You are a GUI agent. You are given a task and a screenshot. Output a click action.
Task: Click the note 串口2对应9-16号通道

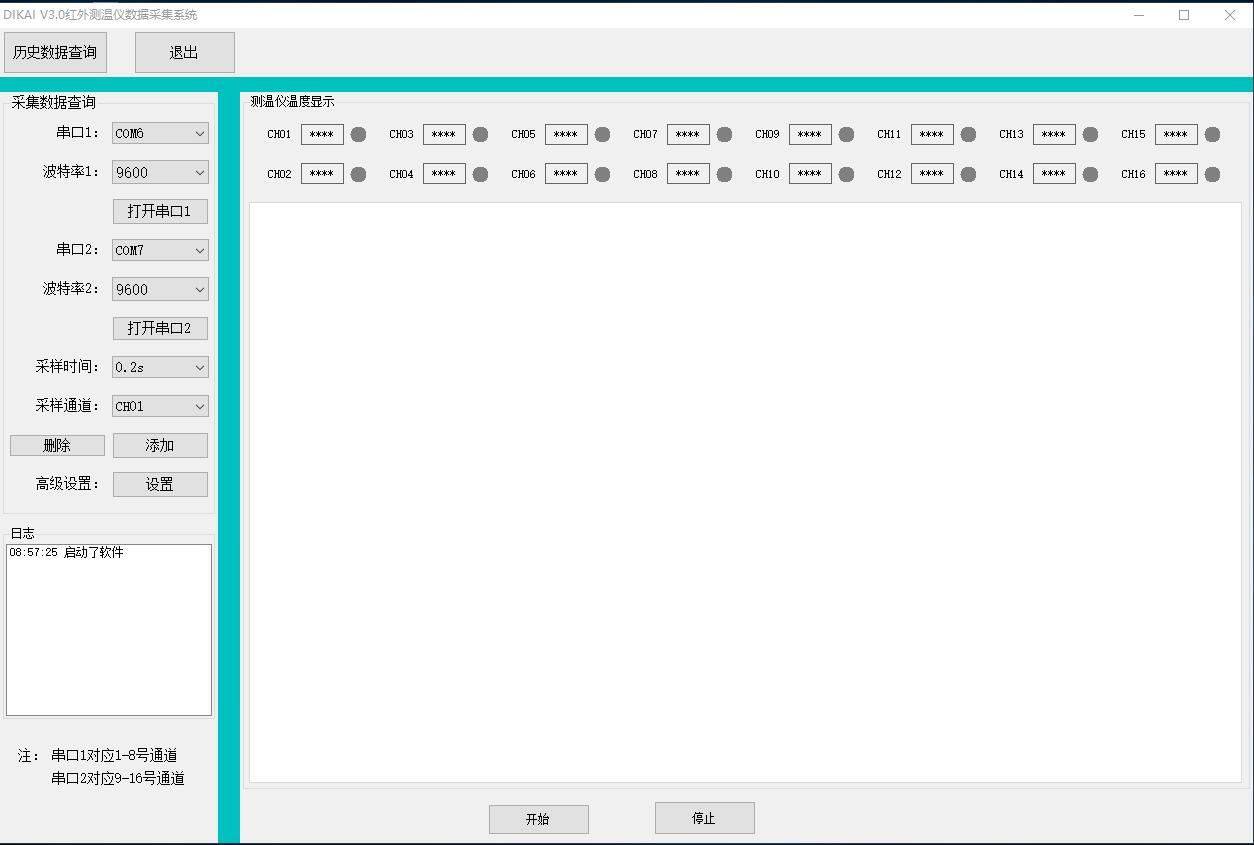118,778
